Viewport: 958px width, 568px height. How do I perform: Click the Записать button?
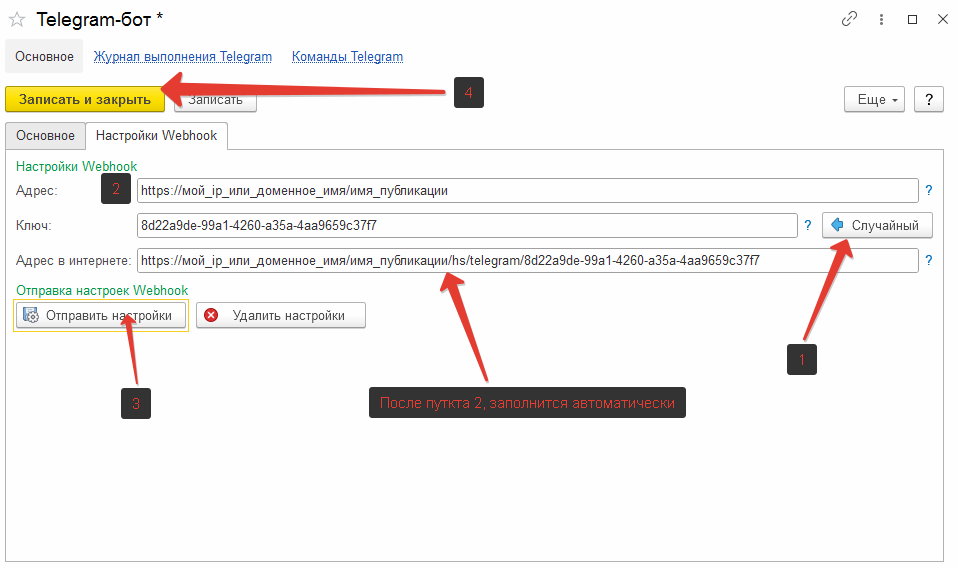click(x=215, y=100)
